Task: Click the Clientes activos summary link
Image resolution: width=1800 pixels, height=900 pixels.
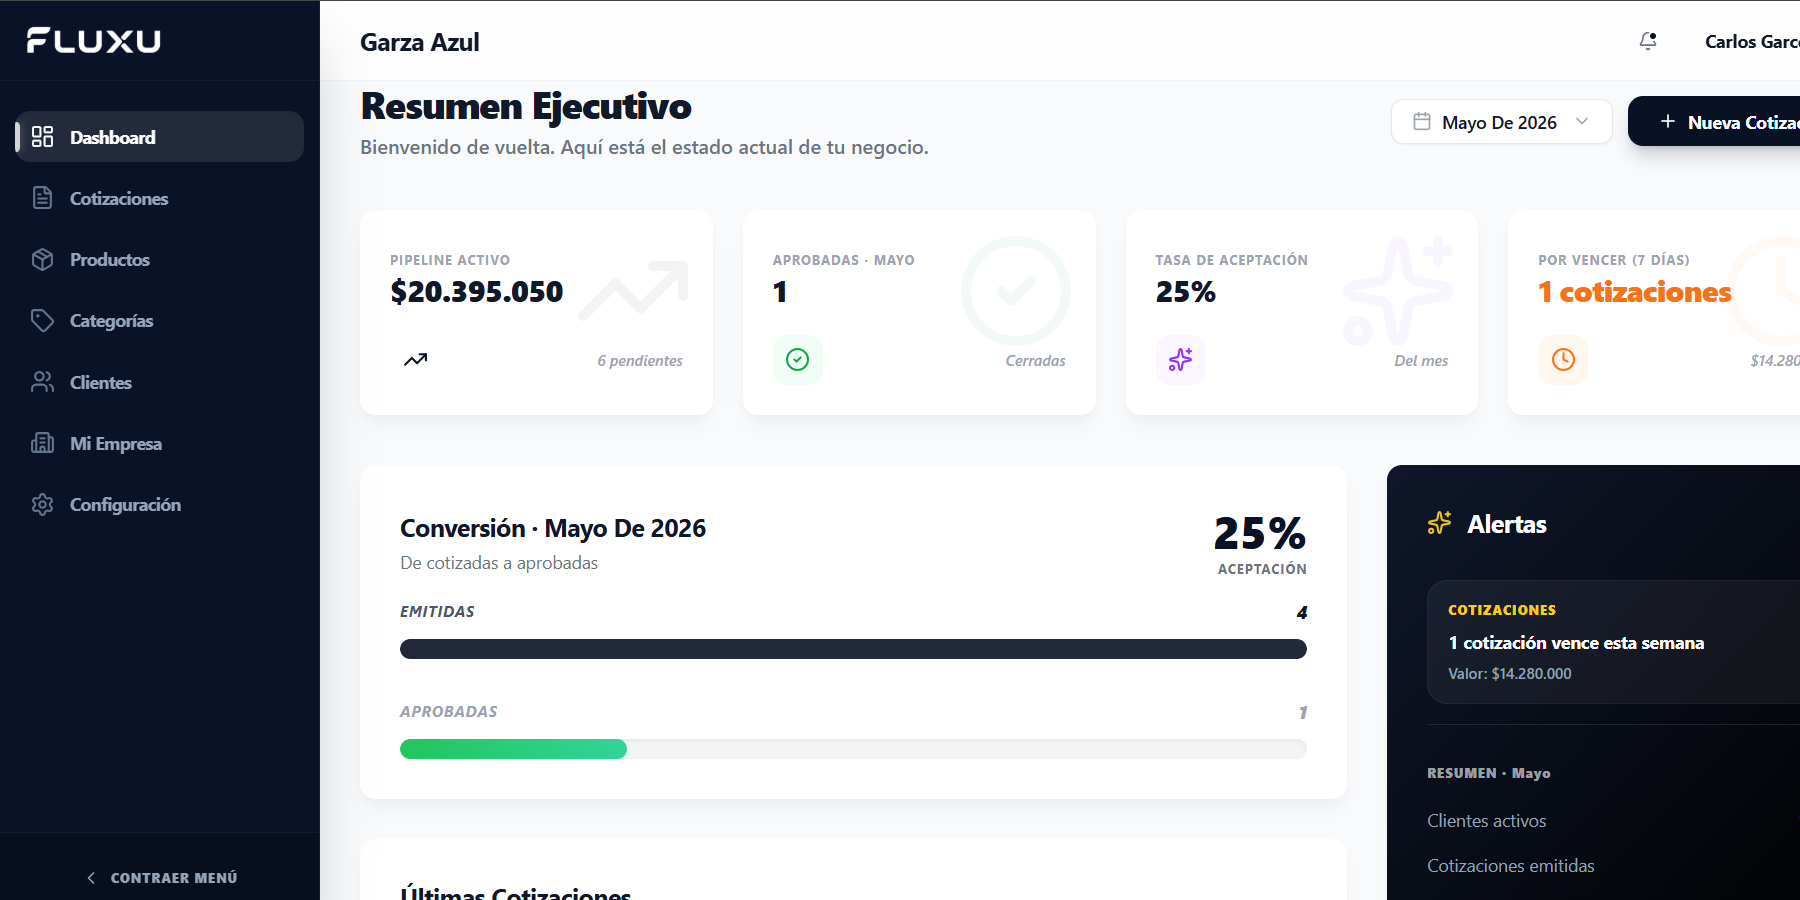Action: [1486, 821]
